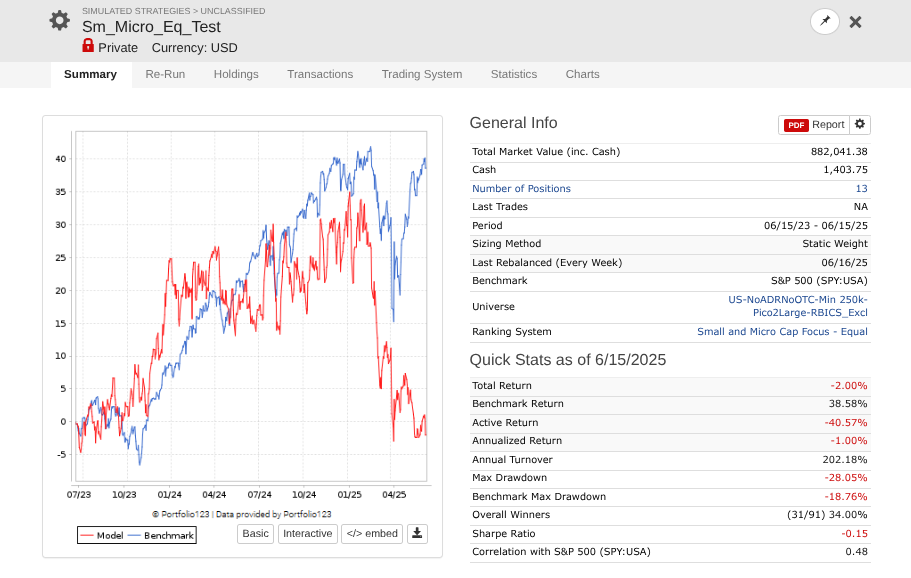The width and height of the screenshot is (911, 578).
Task: Open the embed code button
Action: point(372,533)
